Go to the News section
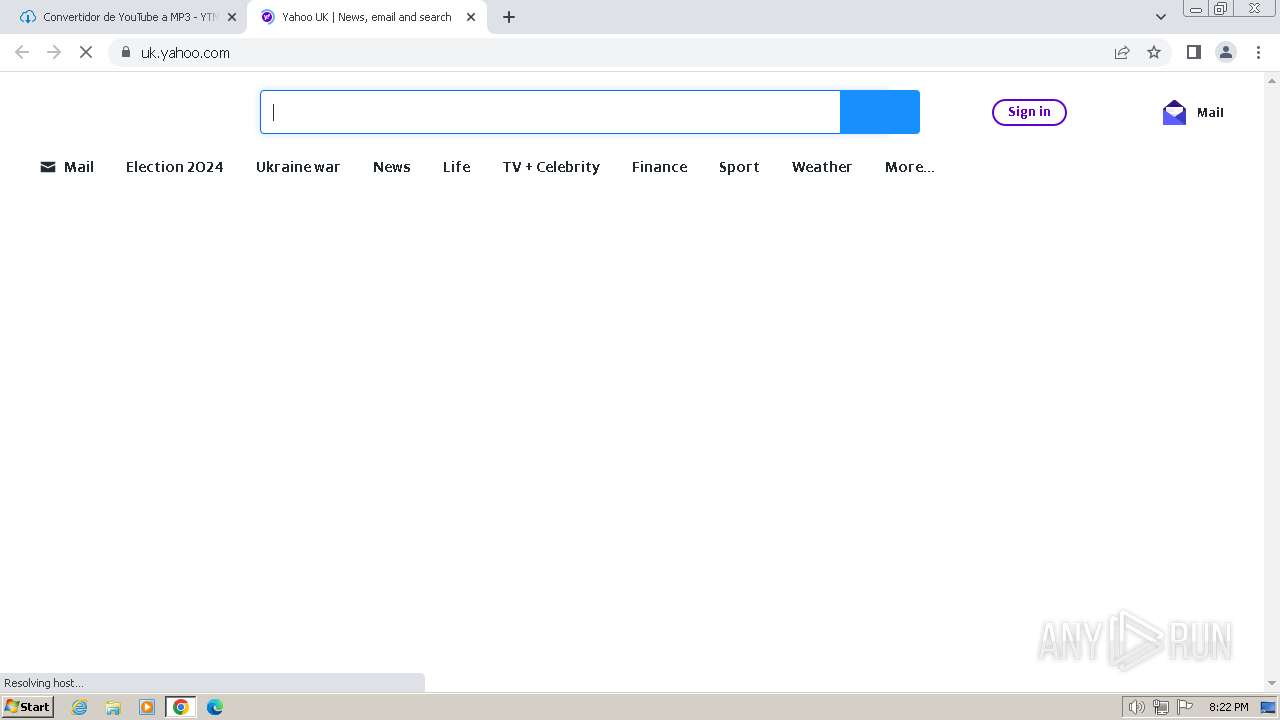The image size is (1280, 720). pyautogui.click(x=392, y=167)
